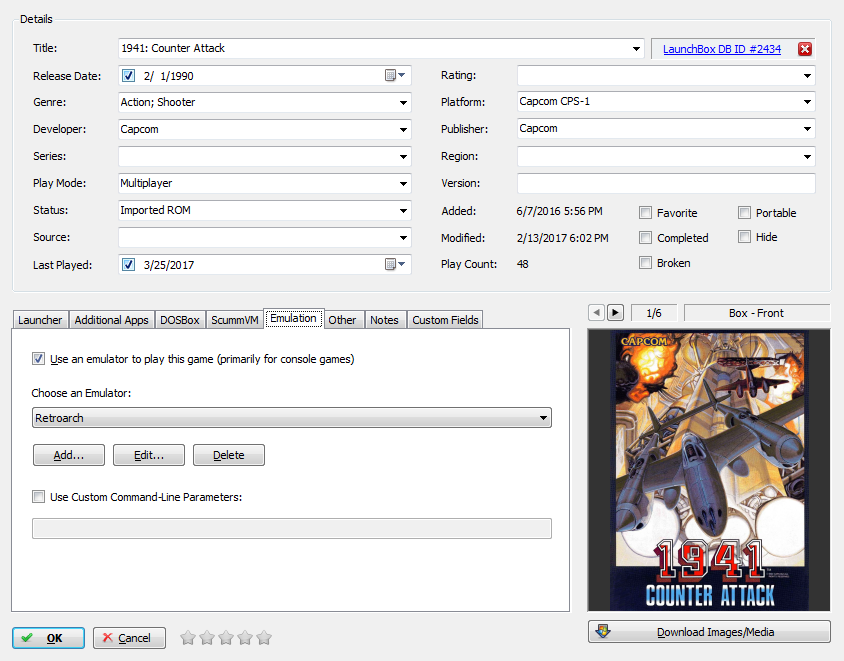The width and height of the screenshot is (844, 661).
Task: Expand the Genre dropdown
Action: (403, 102)
